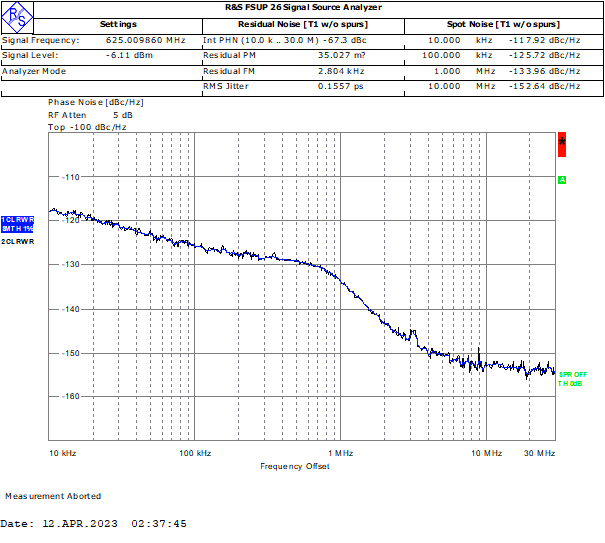Viewport: 605px width, 543px height.
Task: Click the -140 y-axis label
Action: click(x=71, y=309)
